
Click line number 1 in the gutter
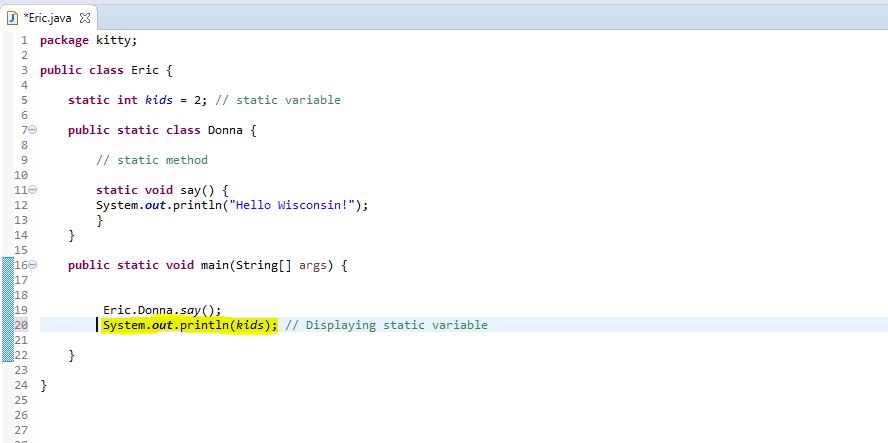pos(24,41)
